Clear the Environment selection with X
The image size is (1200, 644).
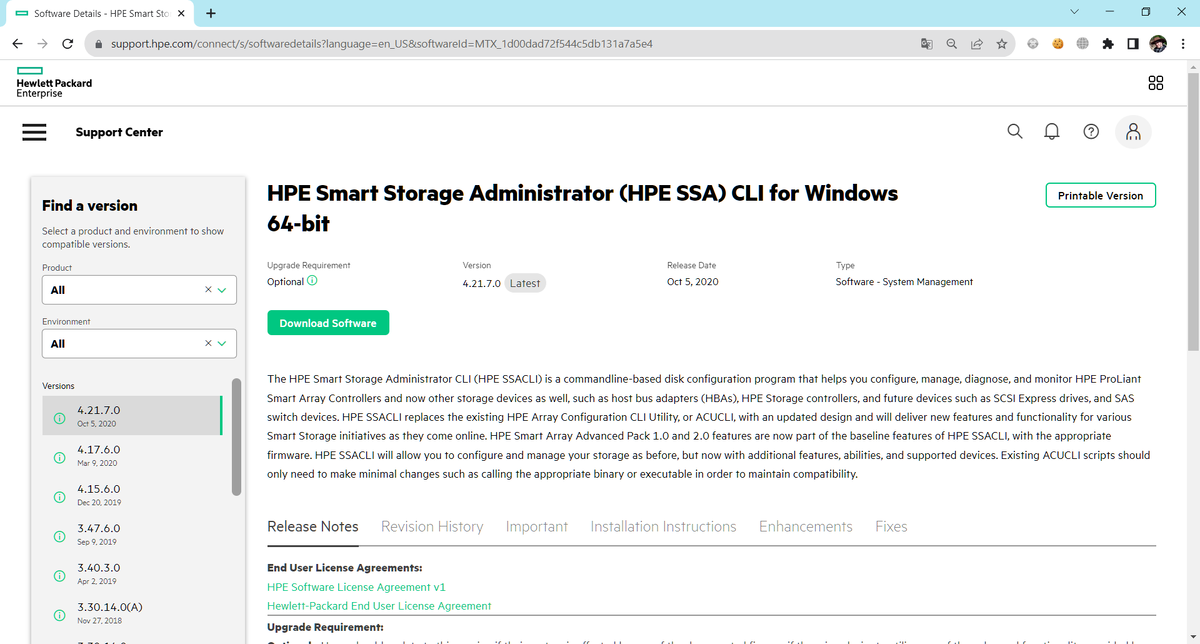pos(208,344)
